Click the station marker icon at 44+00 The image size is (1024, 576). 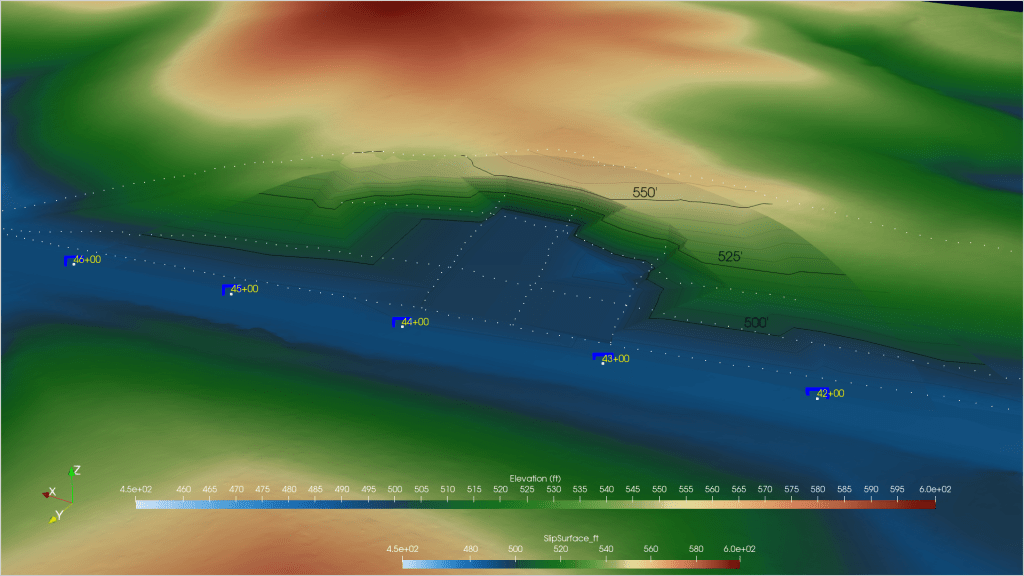[x=396, y=322]
